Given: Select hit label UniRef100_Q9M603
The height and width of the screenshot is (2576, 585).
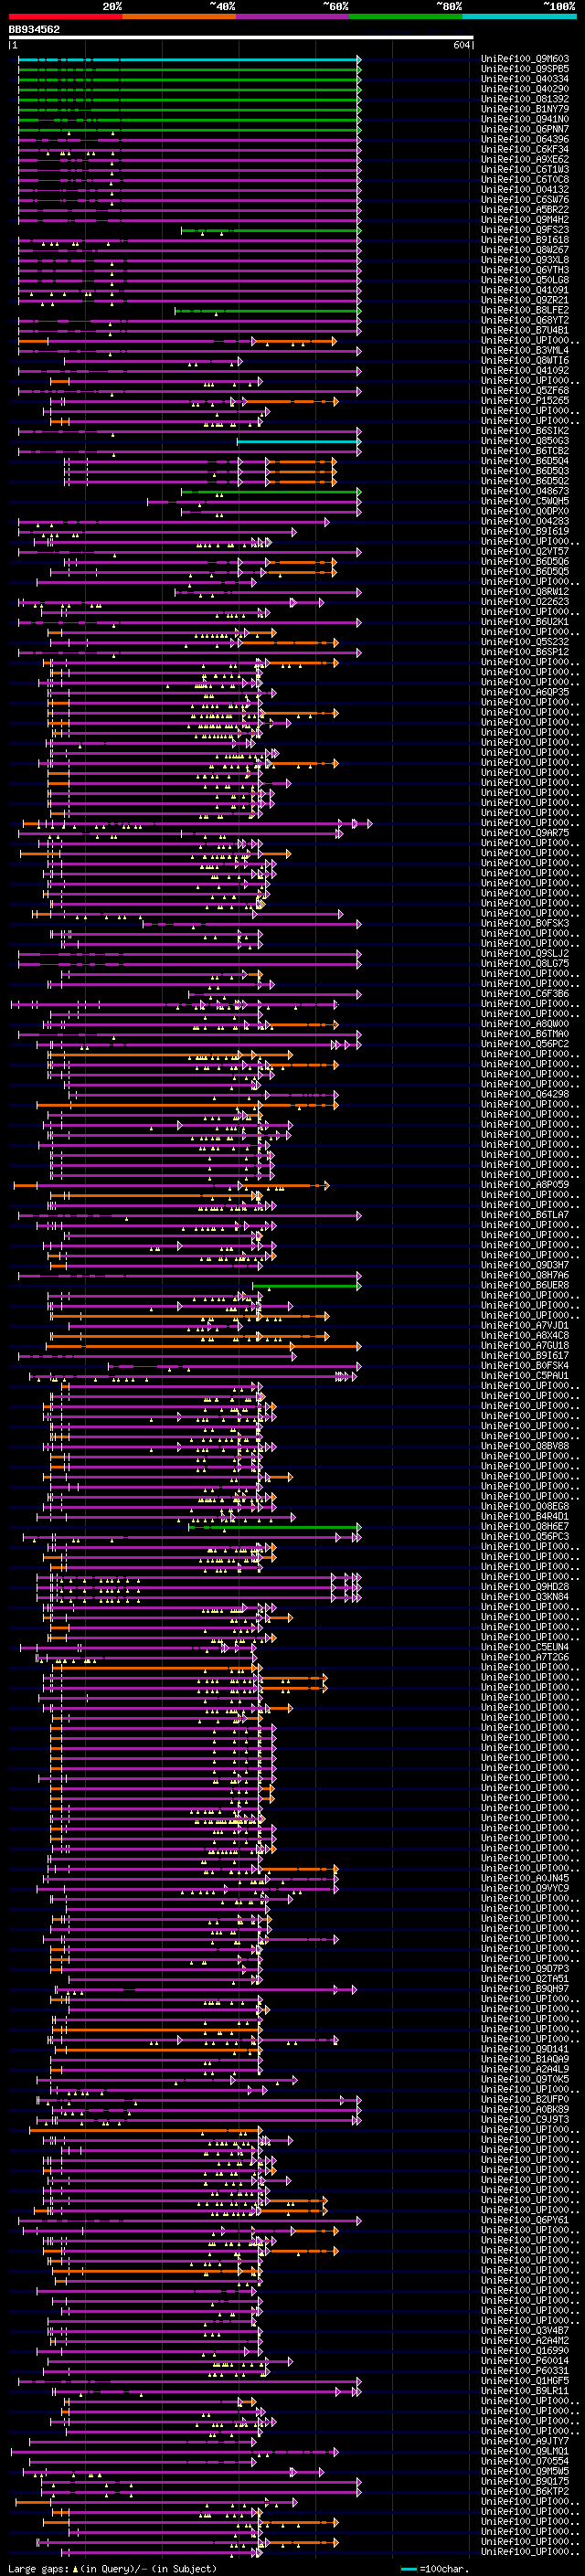Looking at the screenshot, I should pyautogui.click(x=525, y=59).
